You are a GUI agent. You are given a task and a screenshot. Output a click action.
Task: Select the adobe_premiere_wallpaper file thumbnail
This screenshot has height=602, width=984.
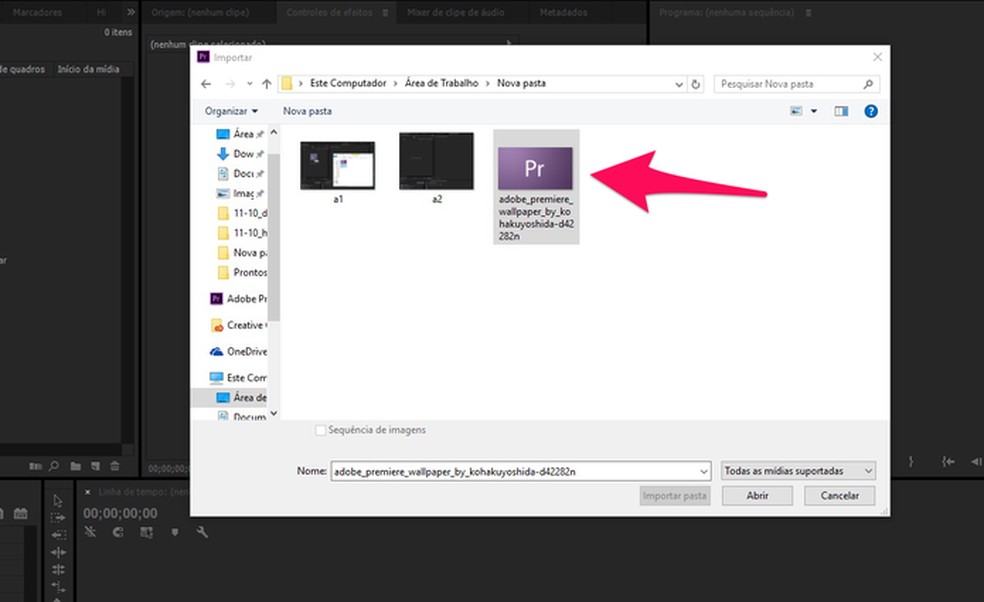tap(535, 168)
